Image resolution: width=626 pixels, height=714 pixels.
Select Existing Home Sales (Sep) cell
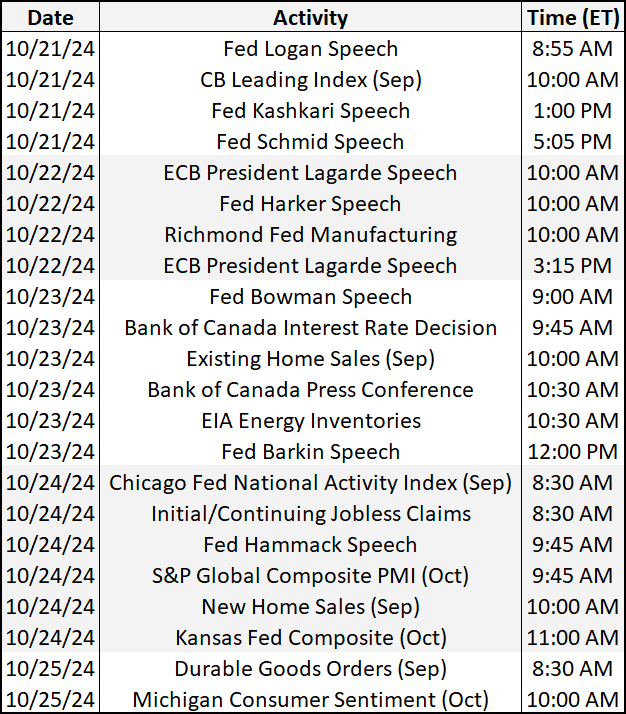pos(310,358)
